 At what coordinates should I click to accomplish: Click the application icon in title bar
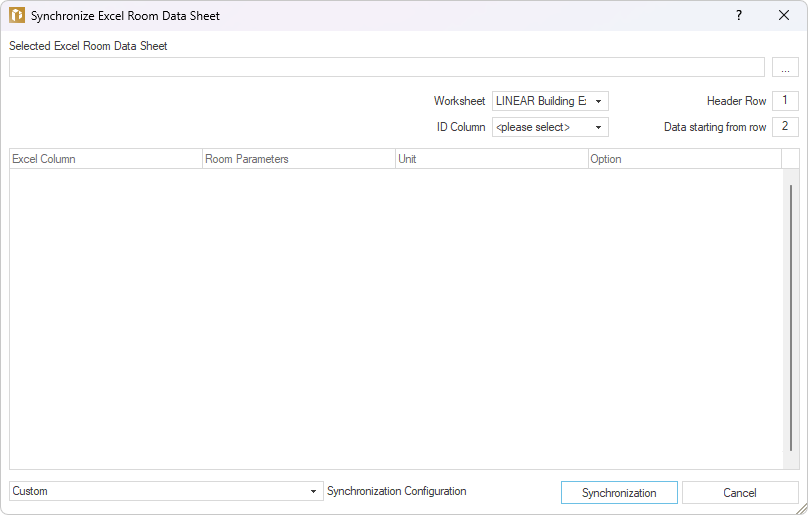[x=16, y=15]
